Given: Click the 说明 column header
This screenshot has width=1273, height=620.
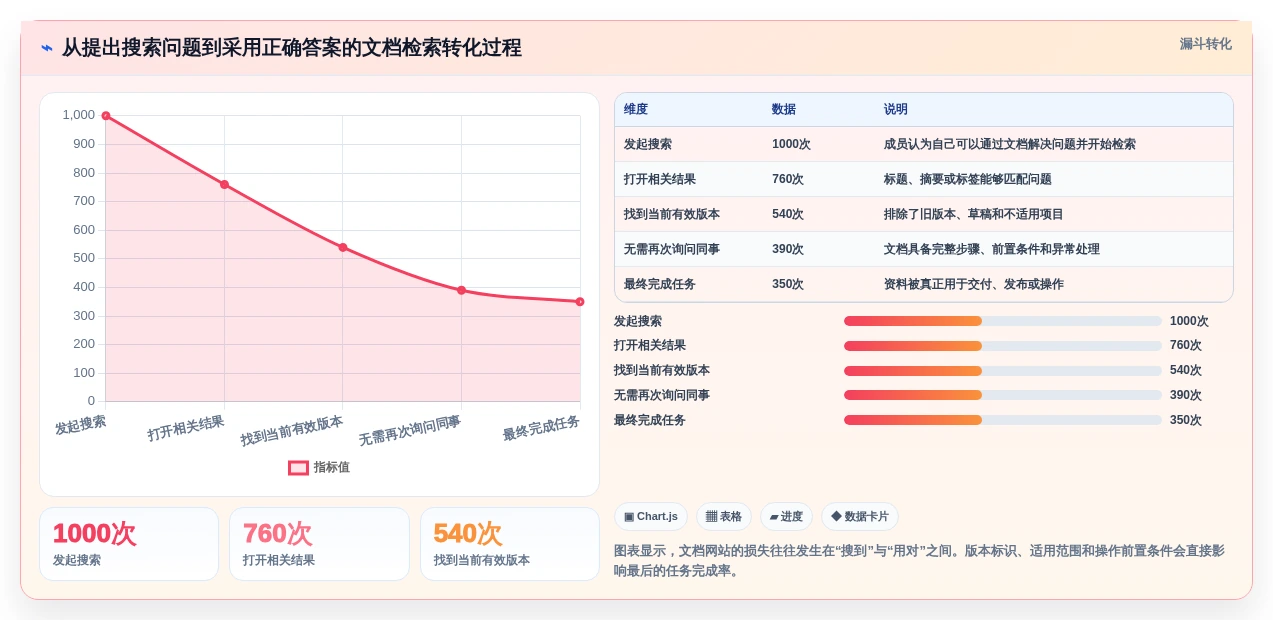Looking at the screenshot, I should [x=896, y=109].
